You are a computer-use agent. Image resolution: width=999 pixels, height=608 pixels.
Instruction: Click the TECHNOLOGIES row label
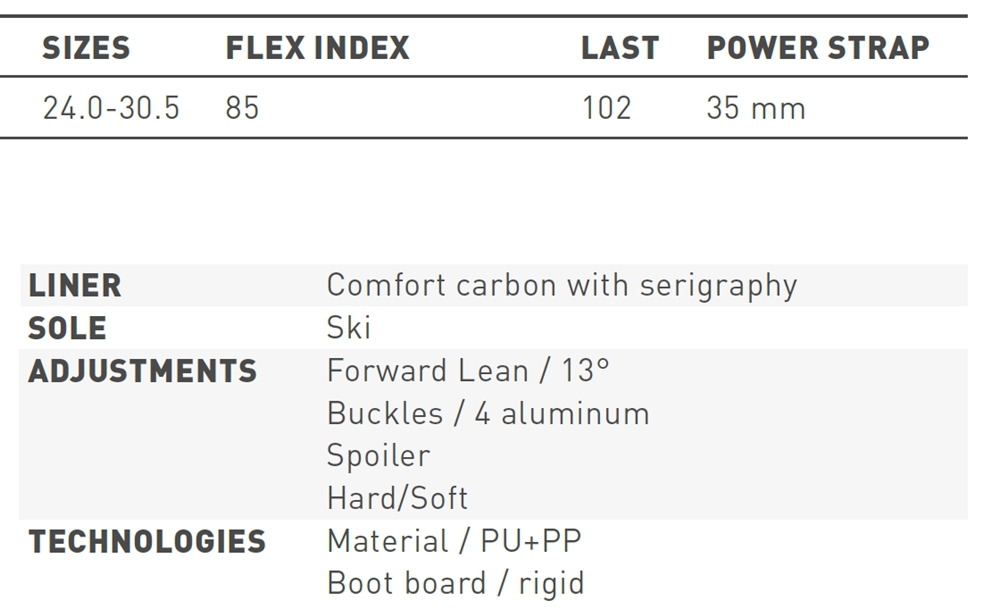point(147,541)
